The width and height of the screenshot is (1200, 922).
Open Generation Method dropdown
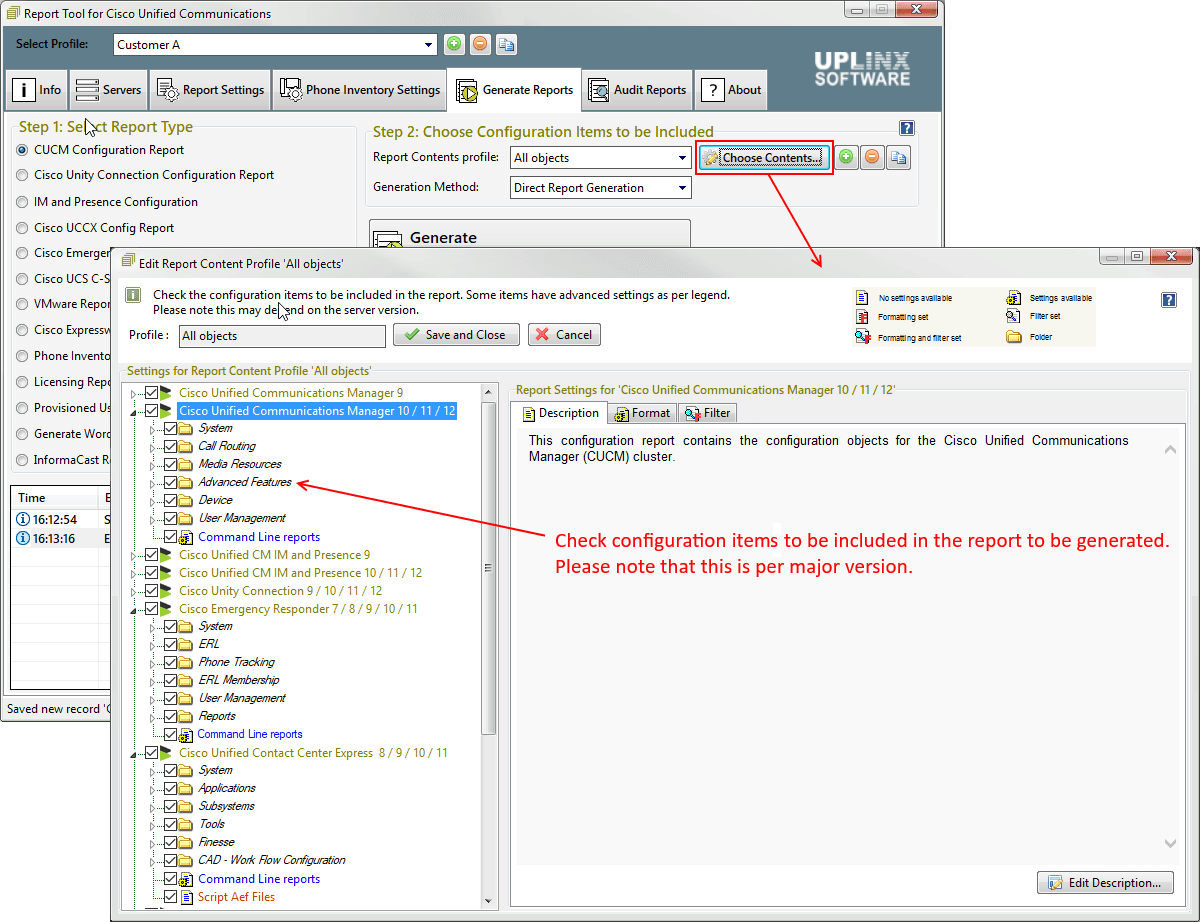[683, 187]
